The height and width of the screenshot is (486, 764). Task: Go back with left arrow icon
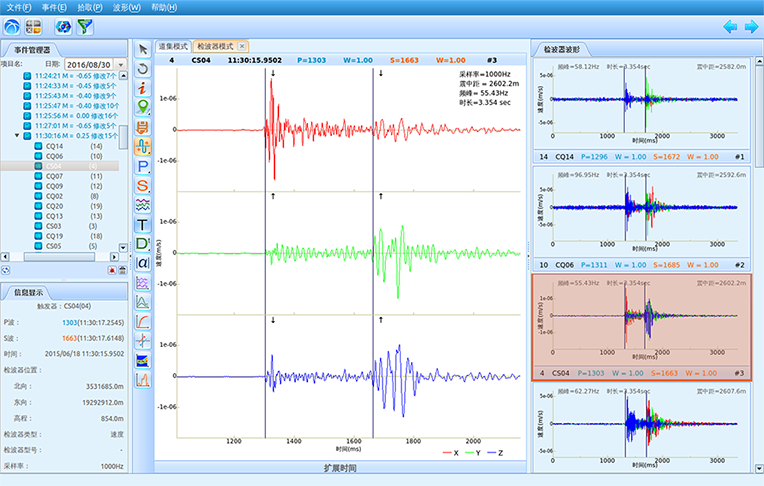click(x=729, y=26)
